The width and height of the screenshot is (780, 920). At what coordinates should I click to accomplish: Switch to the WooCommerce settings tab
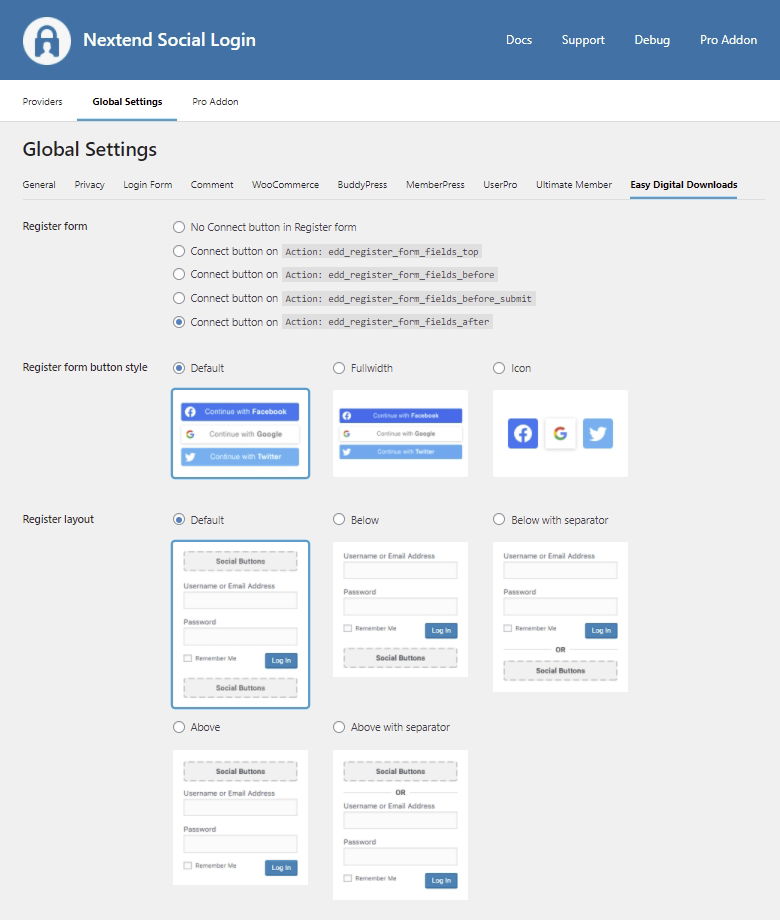[285, 185]
